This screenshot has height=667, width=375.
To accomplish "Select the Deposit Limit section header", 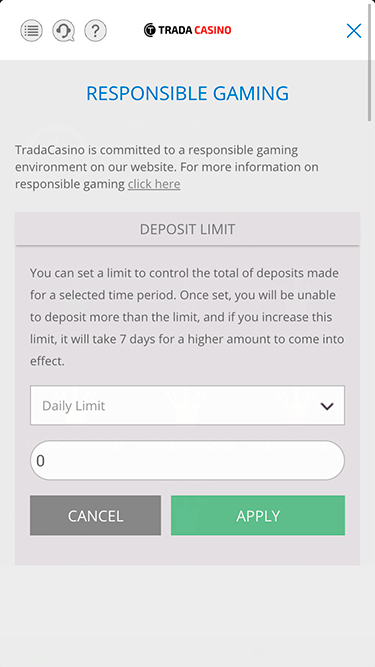I will pos(188,229).
